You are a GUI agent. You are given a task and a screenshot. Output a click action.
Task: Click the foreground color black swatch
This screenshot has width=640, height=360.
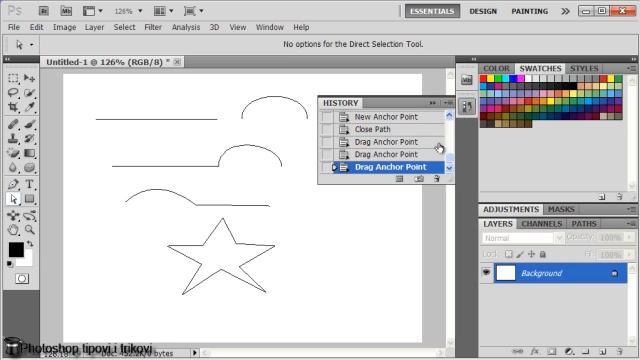(16, 249)
